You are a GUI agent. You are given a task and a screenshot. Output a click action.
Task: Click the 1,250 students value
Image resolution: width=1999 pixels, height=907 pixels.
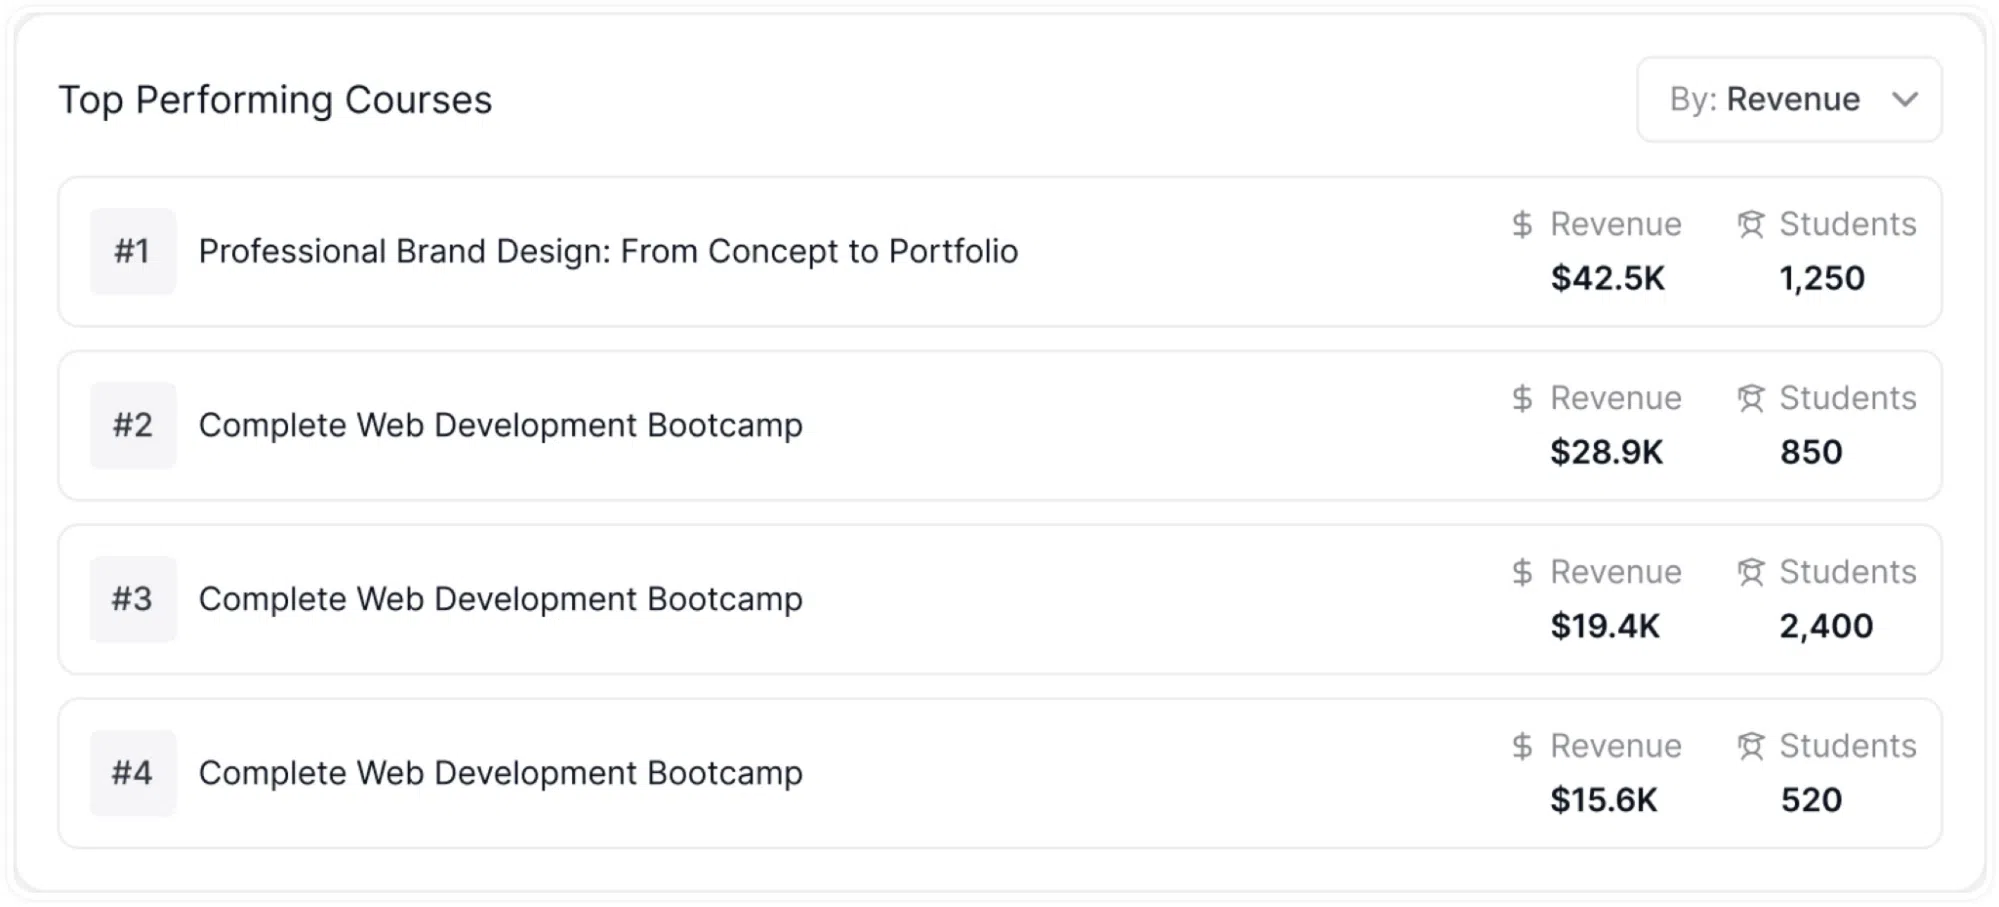tap(1822, 278)
